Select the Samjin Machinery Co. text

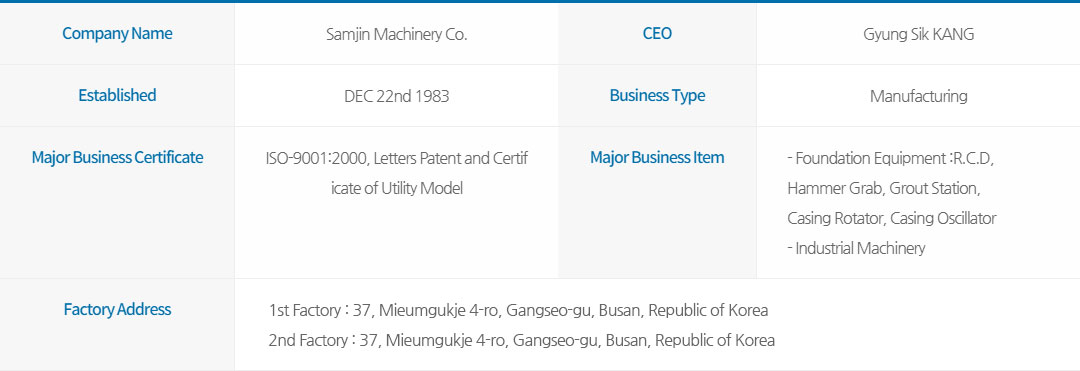pos(397,34)
